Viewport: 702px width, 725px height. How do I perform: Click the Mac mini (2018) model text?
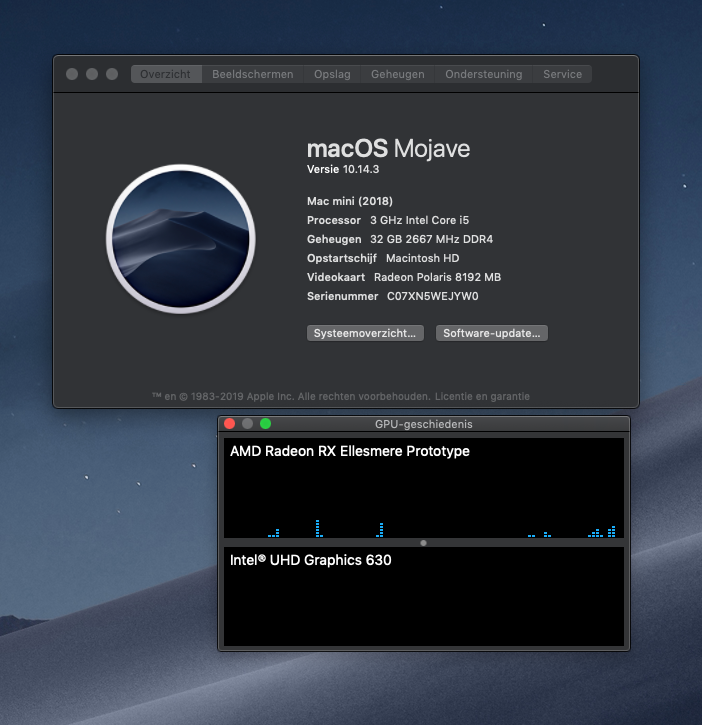[x=350, y=201]
